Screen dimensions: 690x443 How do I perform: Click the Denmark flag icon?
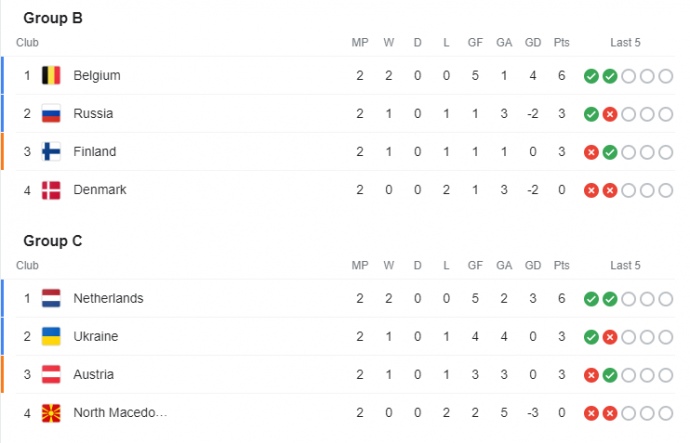[51, 190]
